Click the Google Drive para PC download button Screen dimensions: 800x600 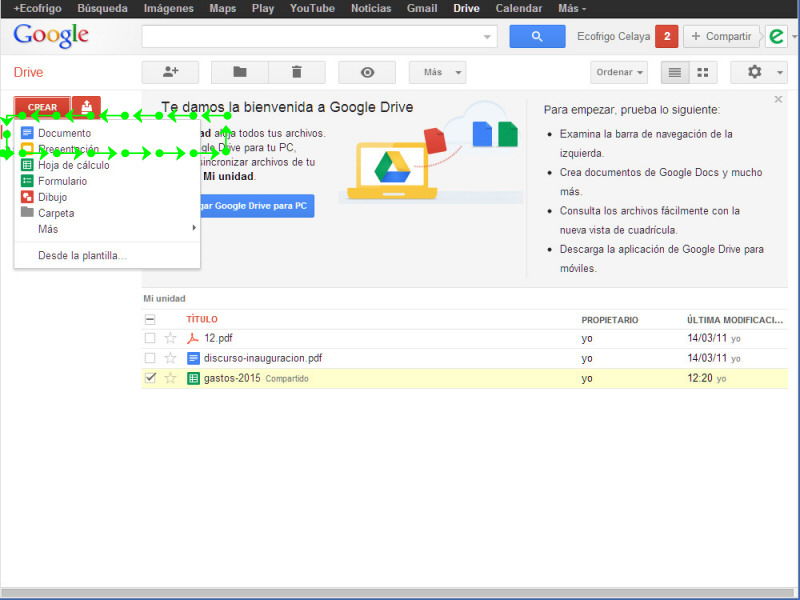click(257, 206)
